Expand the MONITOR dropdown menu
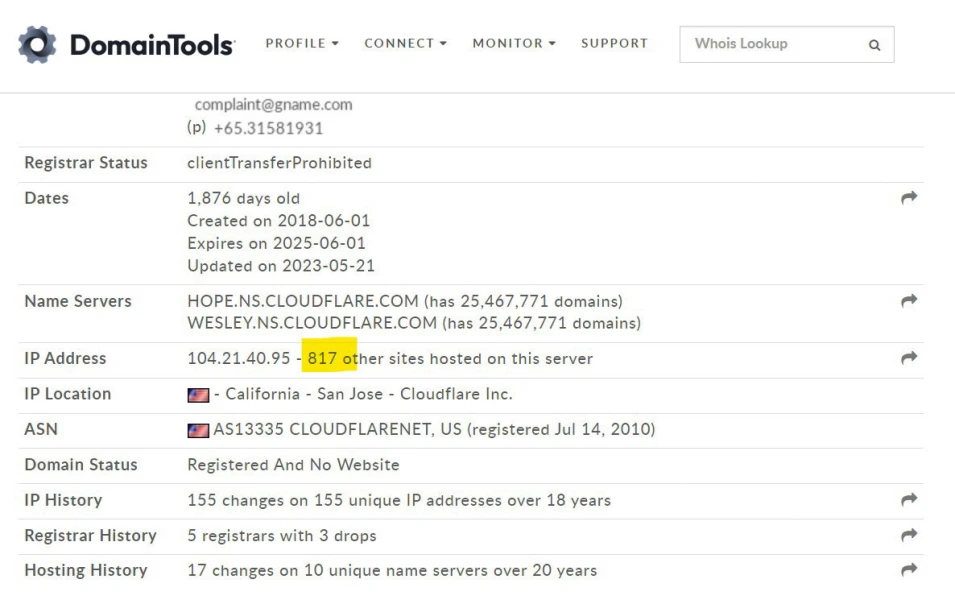Image resolution: width=955 pixels, height=600 pixels. [x=514, y=44]
